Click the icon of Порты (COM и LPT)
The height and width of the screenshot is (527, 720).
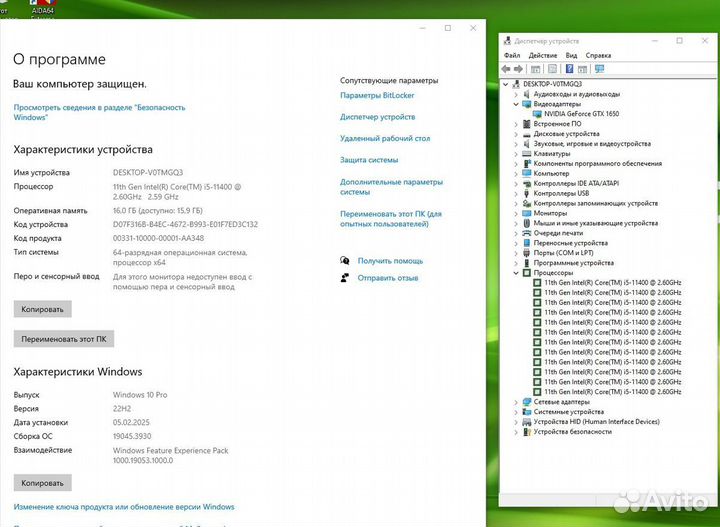pos(527,253)
